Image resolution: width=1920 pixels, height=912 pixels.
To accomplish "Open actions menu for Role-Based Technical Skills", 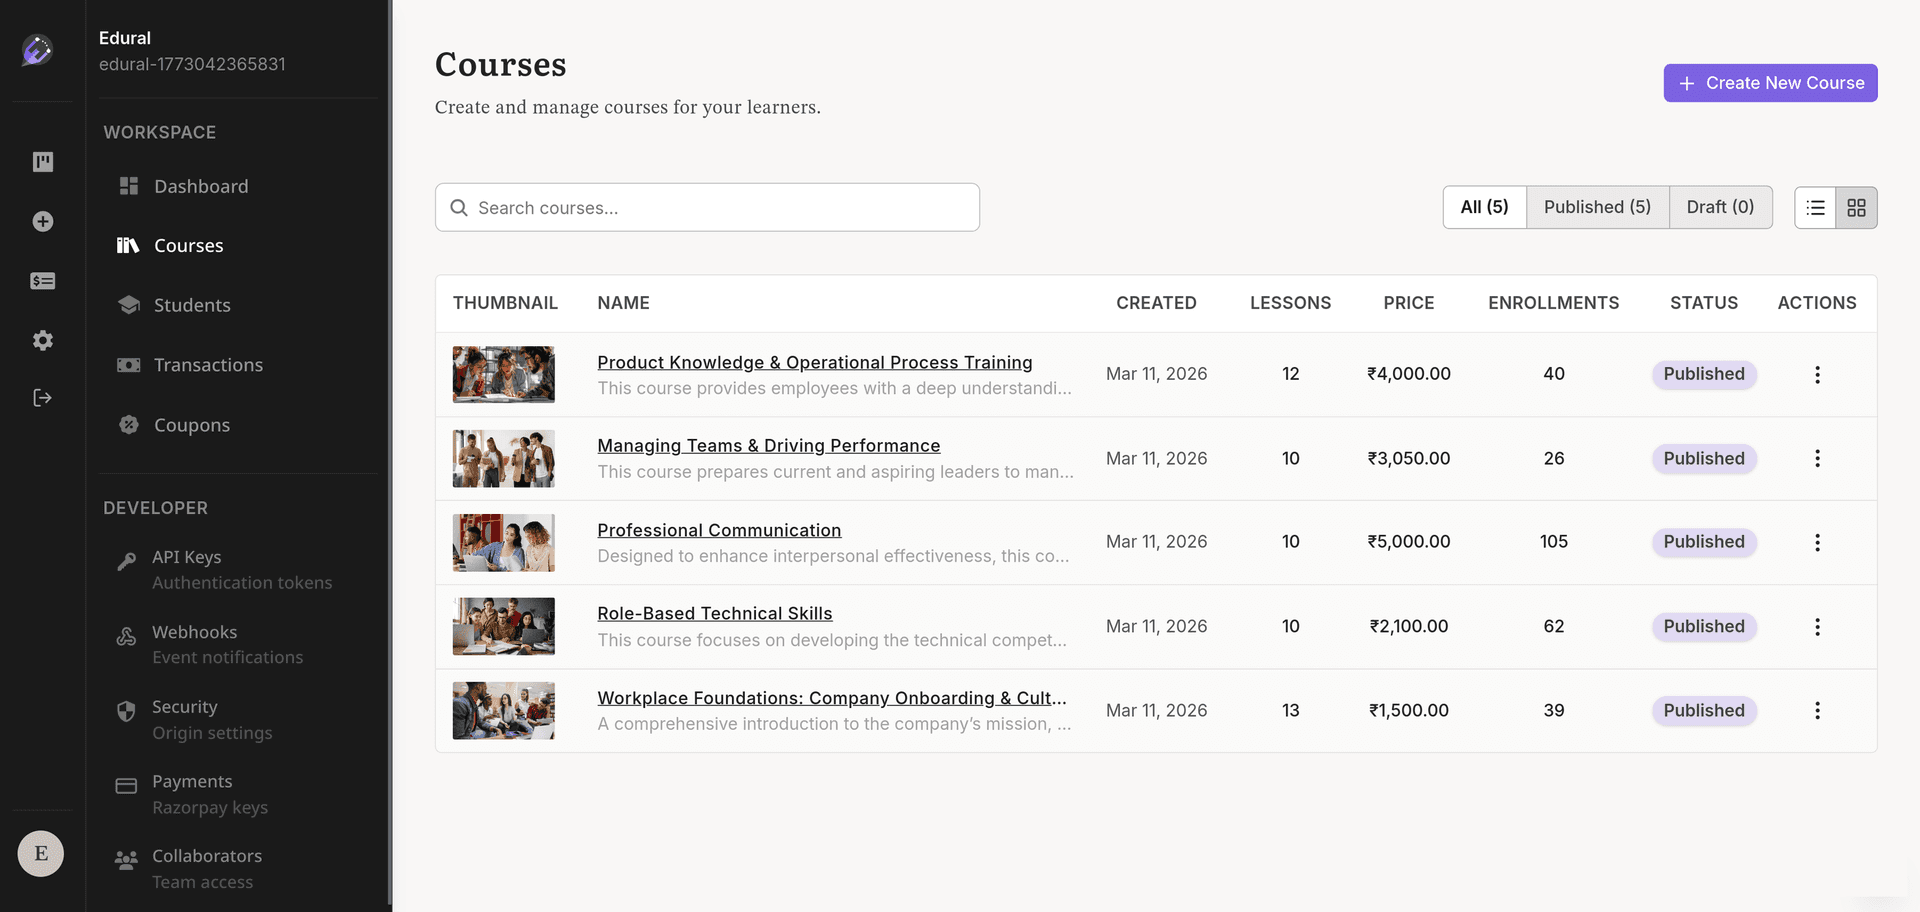I will [x=1817, y=626].
